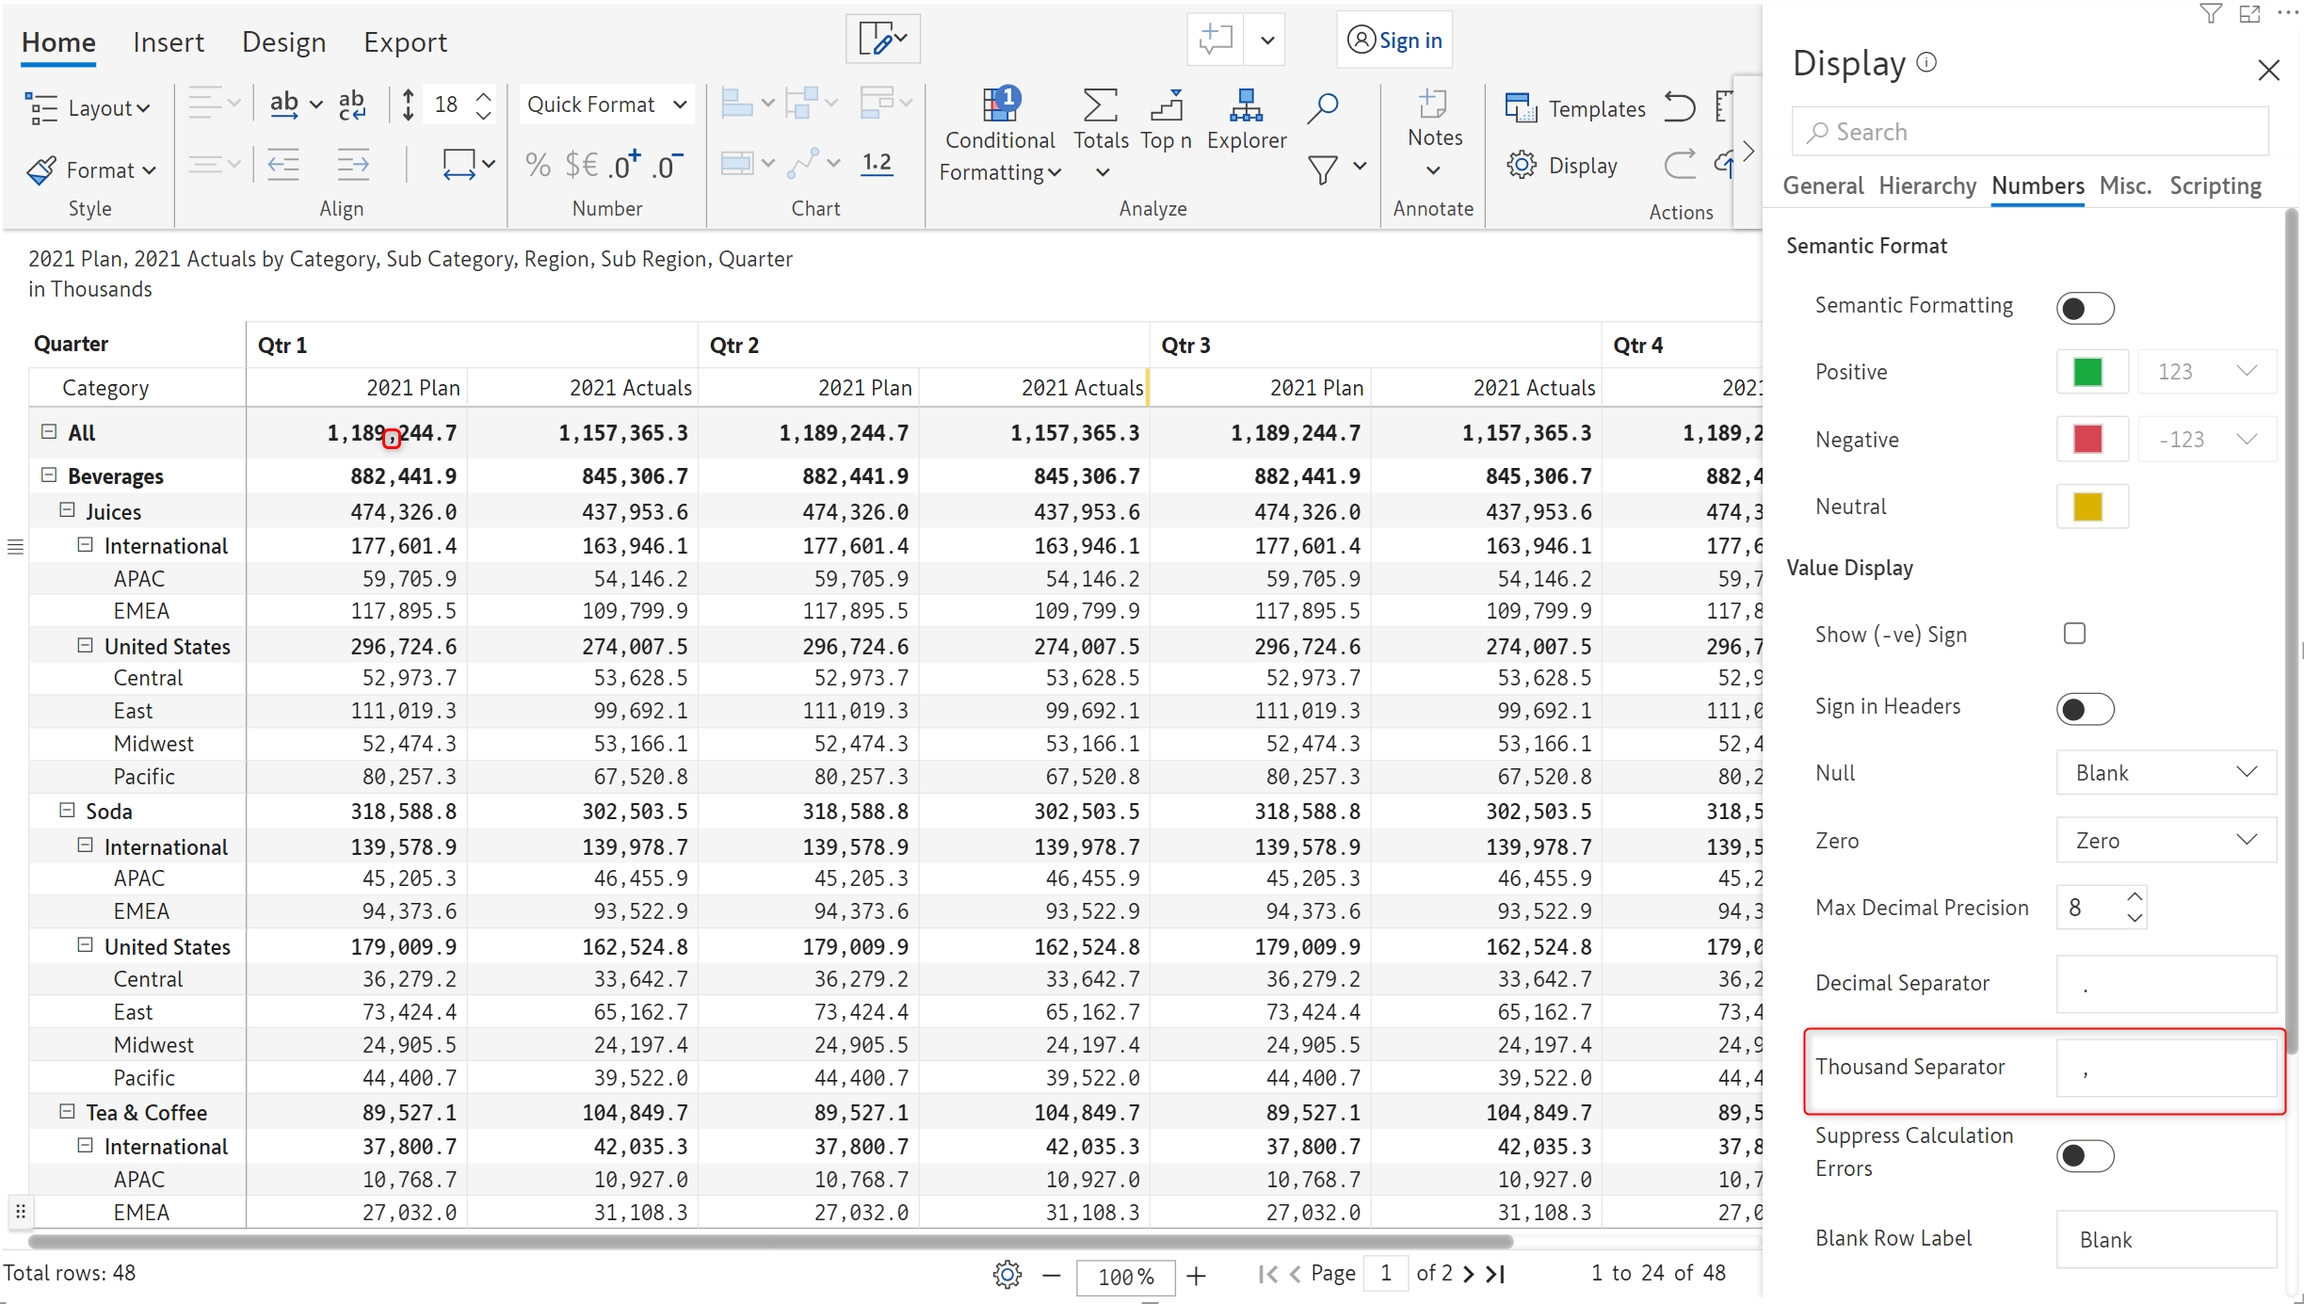Viewport: 2304px width, 1304px height.
Task: Click the increase decimal places icon
Action: pyautogui.click(x=626, y=165)
